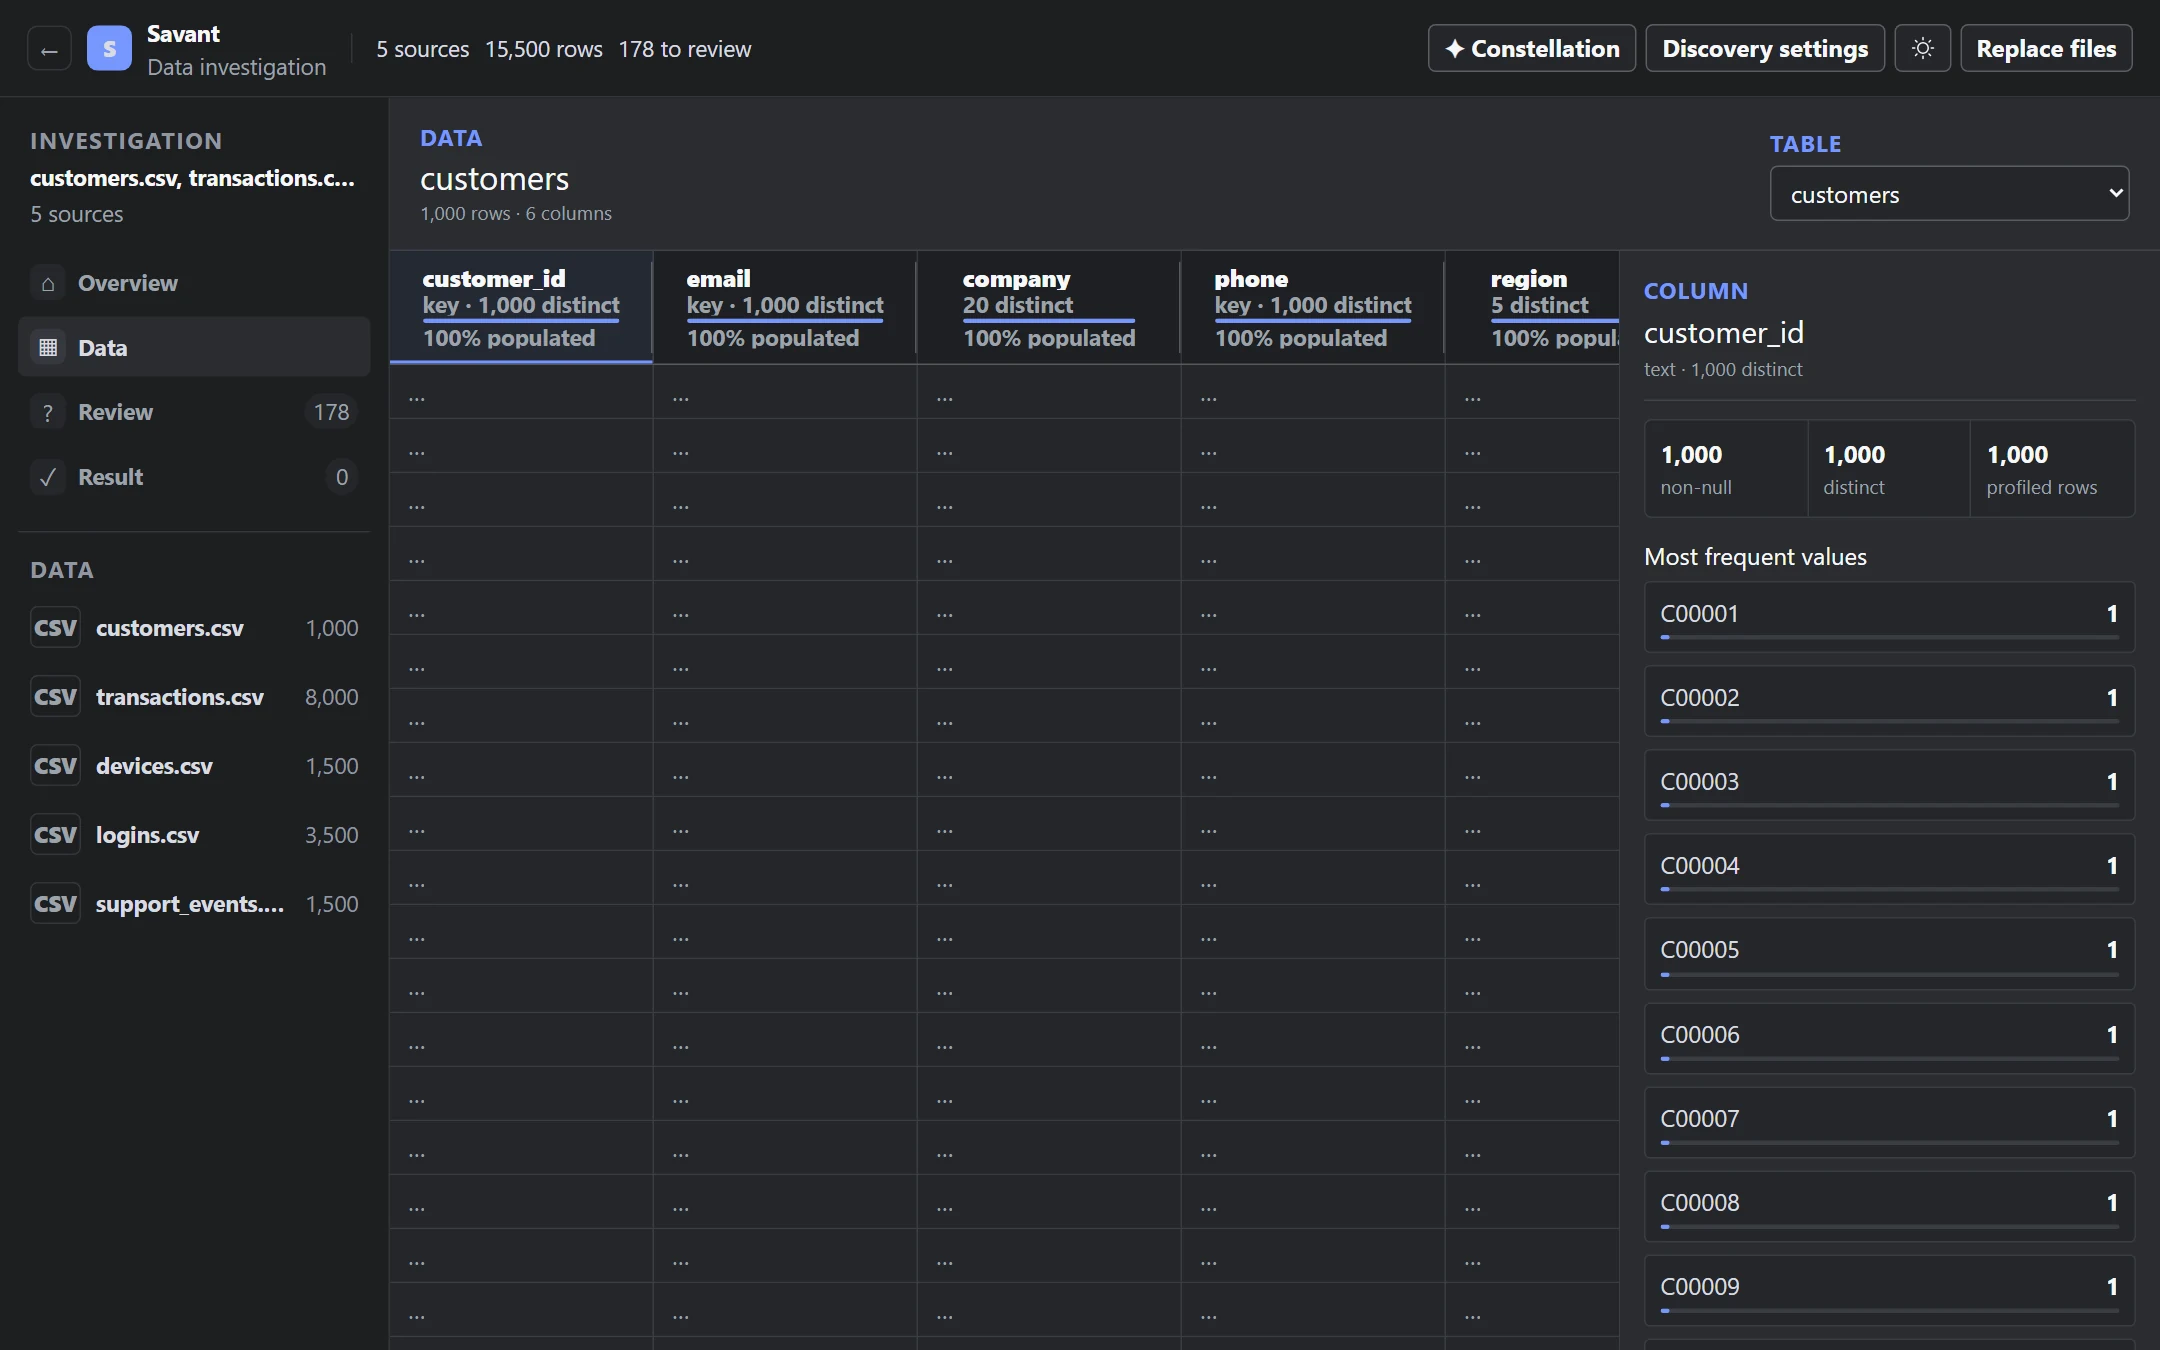Click the first cell under customer_id column
The image size is (2160, 1350).
pos(521,392)
